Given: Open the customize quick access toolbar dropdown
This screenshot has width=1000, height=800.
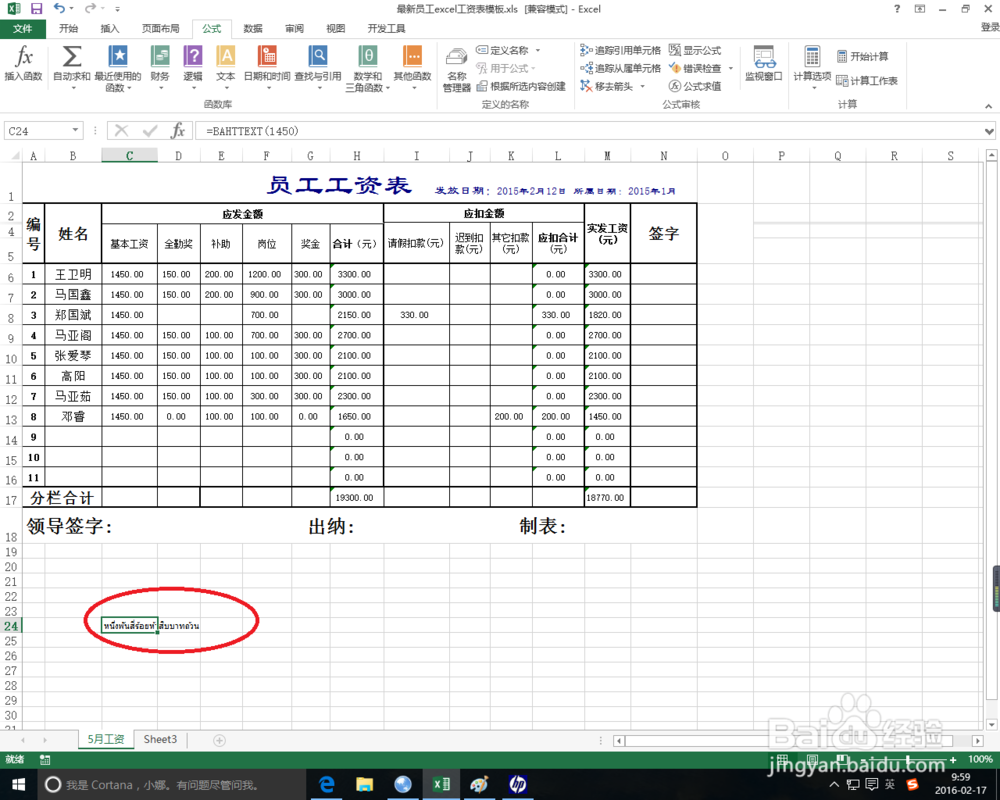Looking at the screenshot, I should [117, 9].
